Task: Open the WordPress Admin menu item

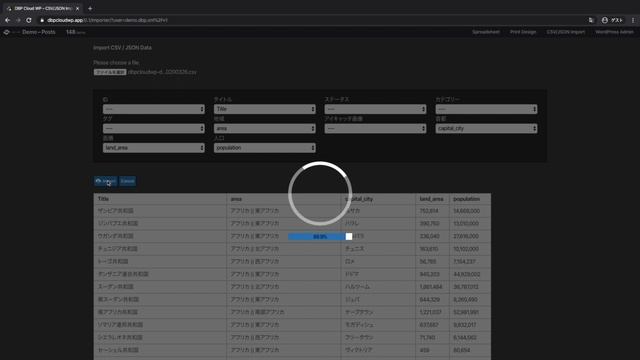Action: [x=614, y=32]
